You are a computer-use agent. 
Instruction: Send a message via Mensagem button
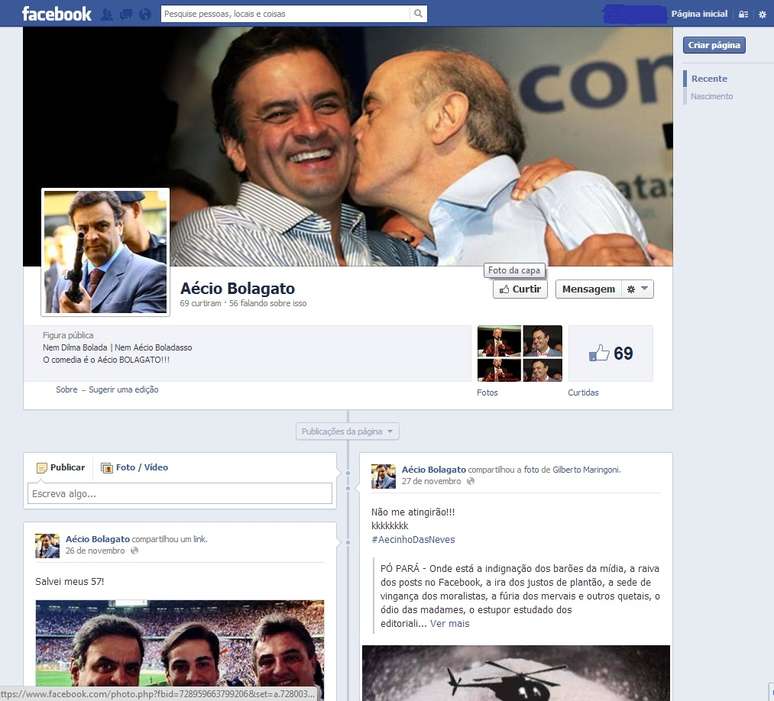588,289
